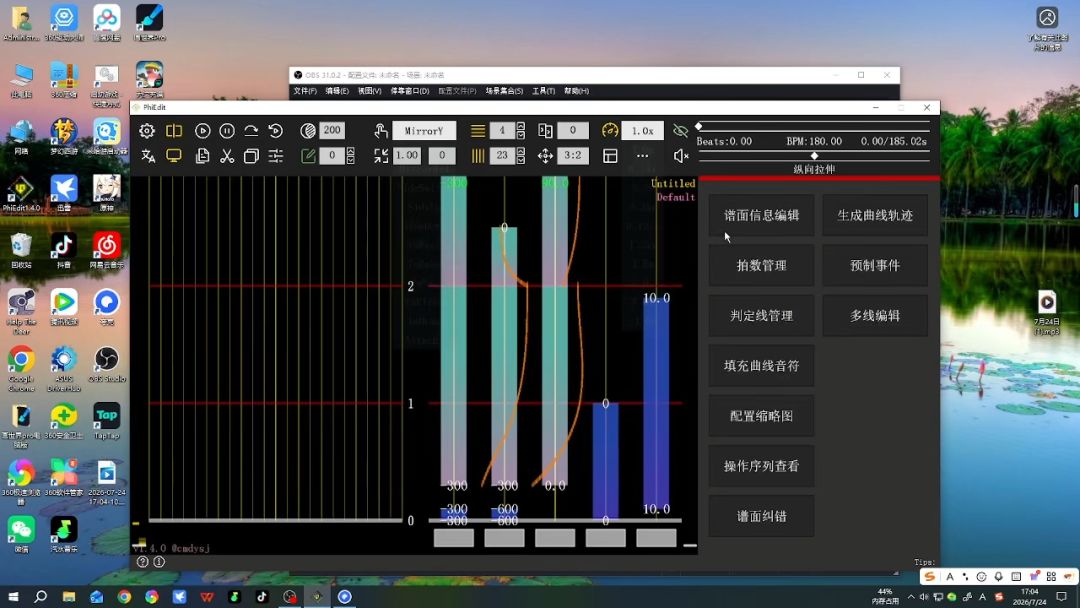The height and width of the screenshot is (608, 1080).
Task: Decrease the vertical lines count stepper
Action: point(521,160)
